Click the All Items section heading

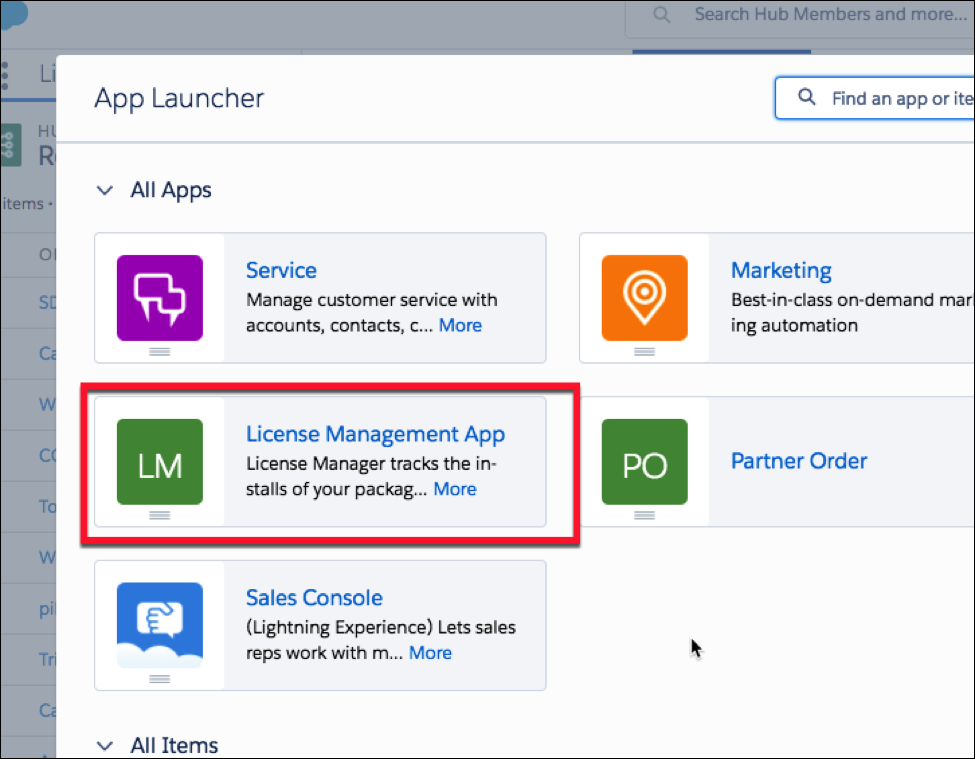(174, 745)
